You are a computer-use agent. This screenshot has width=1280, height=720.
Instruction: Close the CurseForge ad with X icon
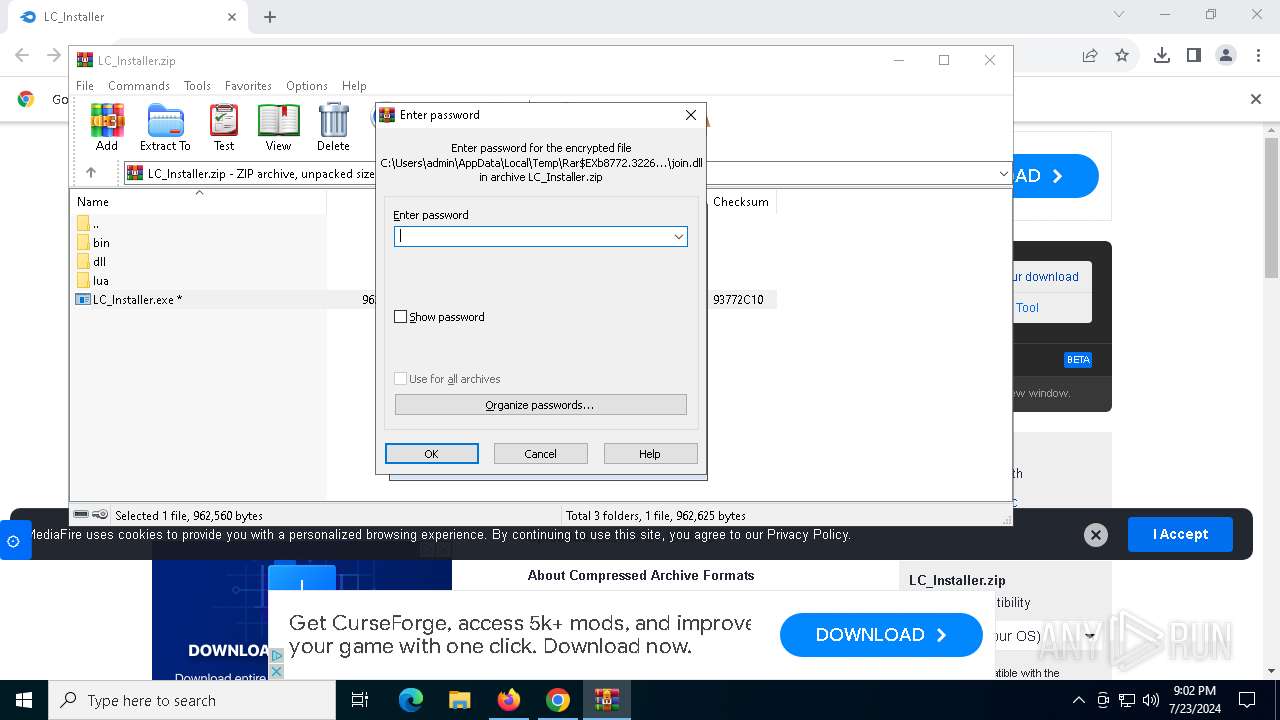[277, 671]
